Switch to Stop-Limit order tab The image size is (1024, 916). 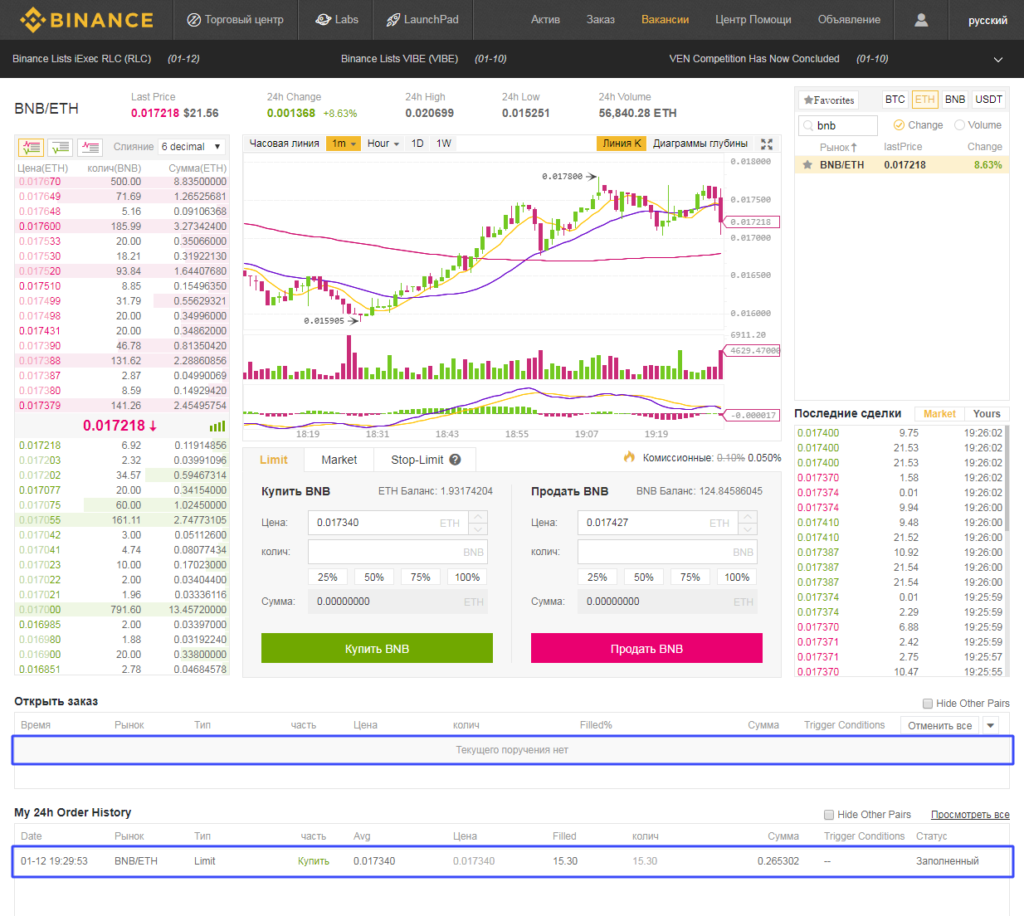tap(425, 460)
